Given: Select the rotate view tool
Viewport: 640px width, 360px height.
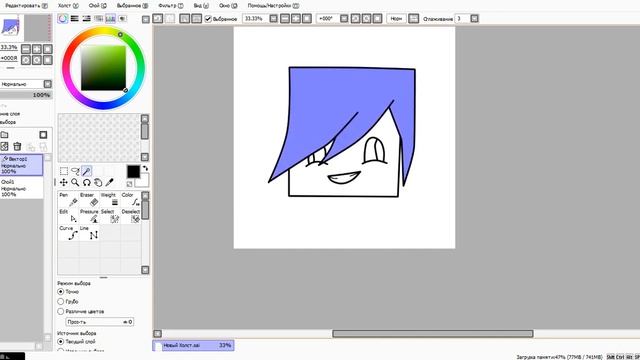Looking at the screenshot, I should 87,182.
